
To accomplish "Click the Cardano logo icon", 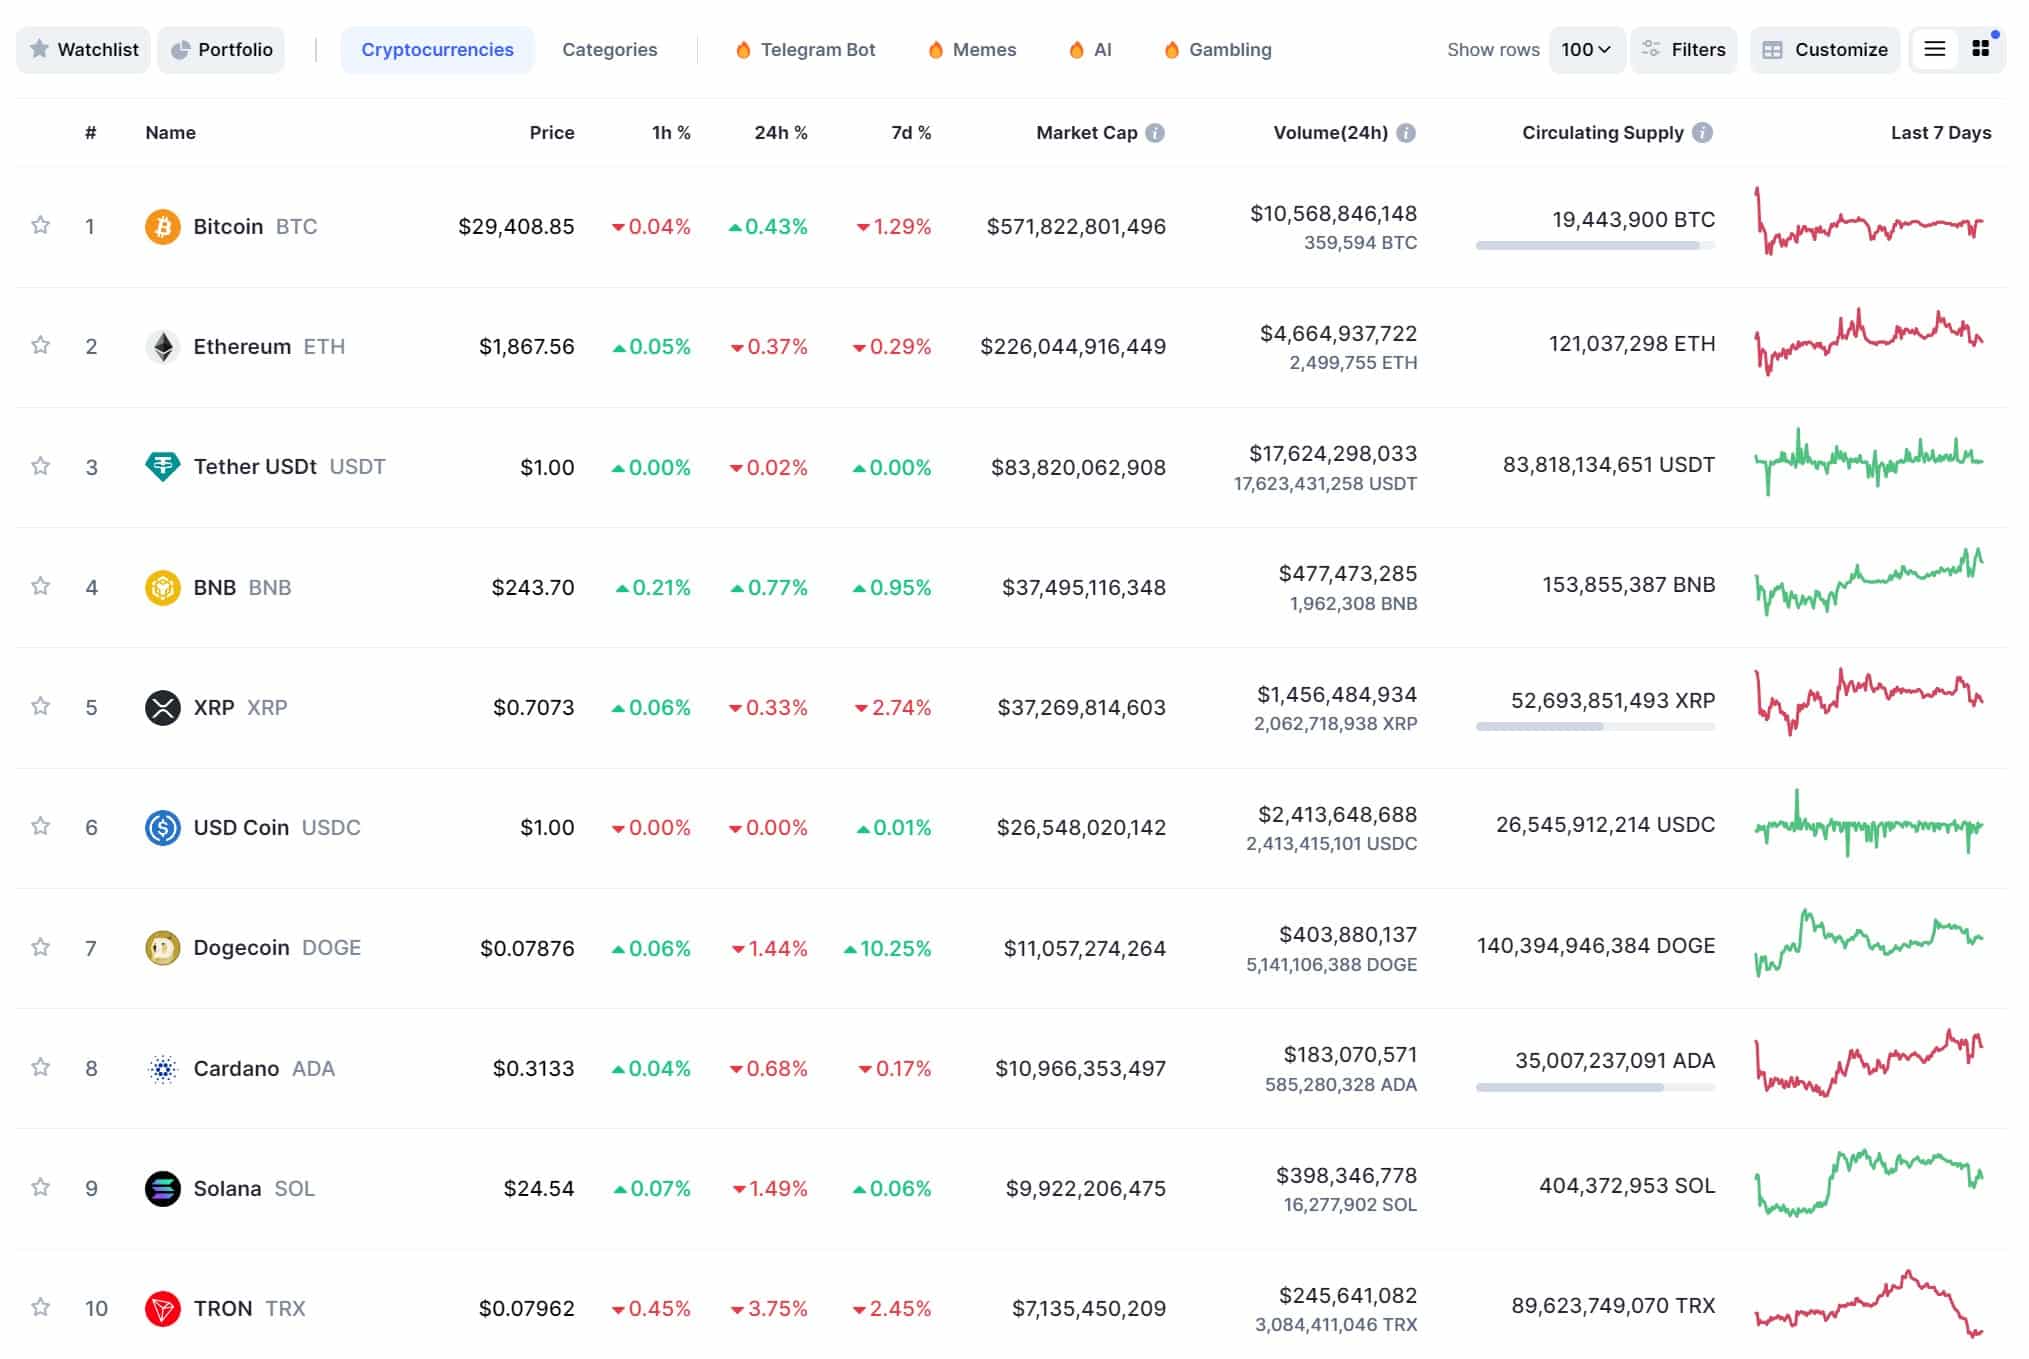I will [x=163, y=1069].
